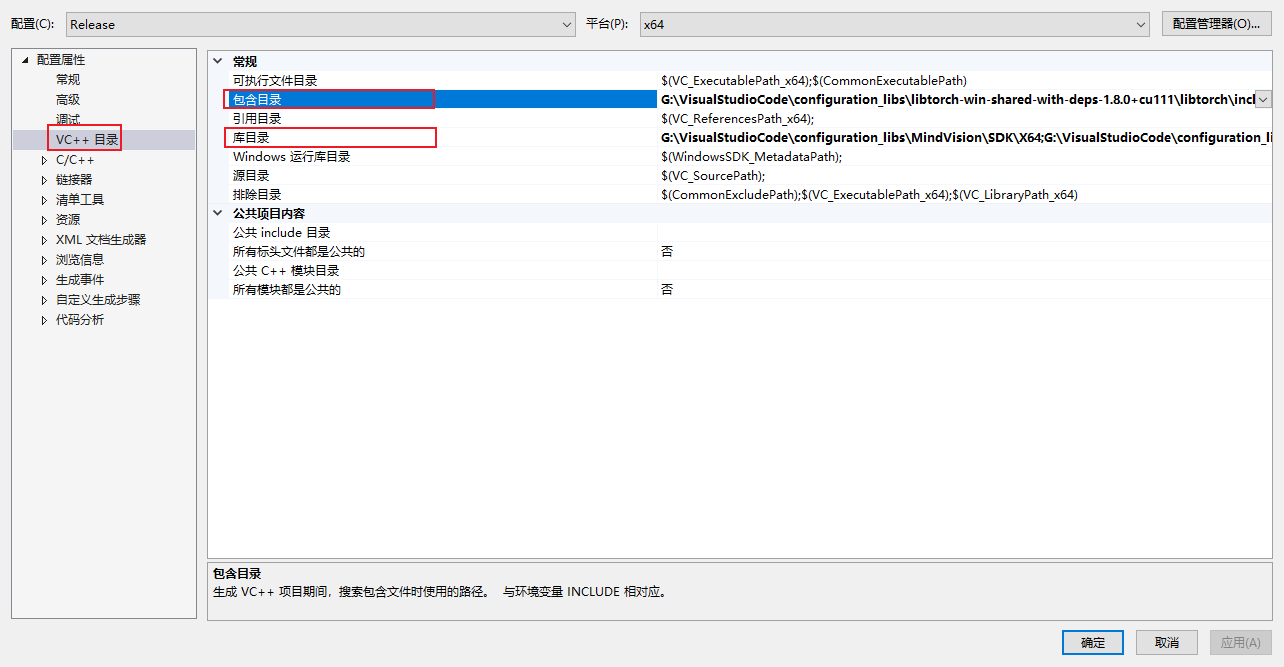Screen dimensions: 1284x667
Task: Select 调试 in the property tree
Action: click(68, 120)
